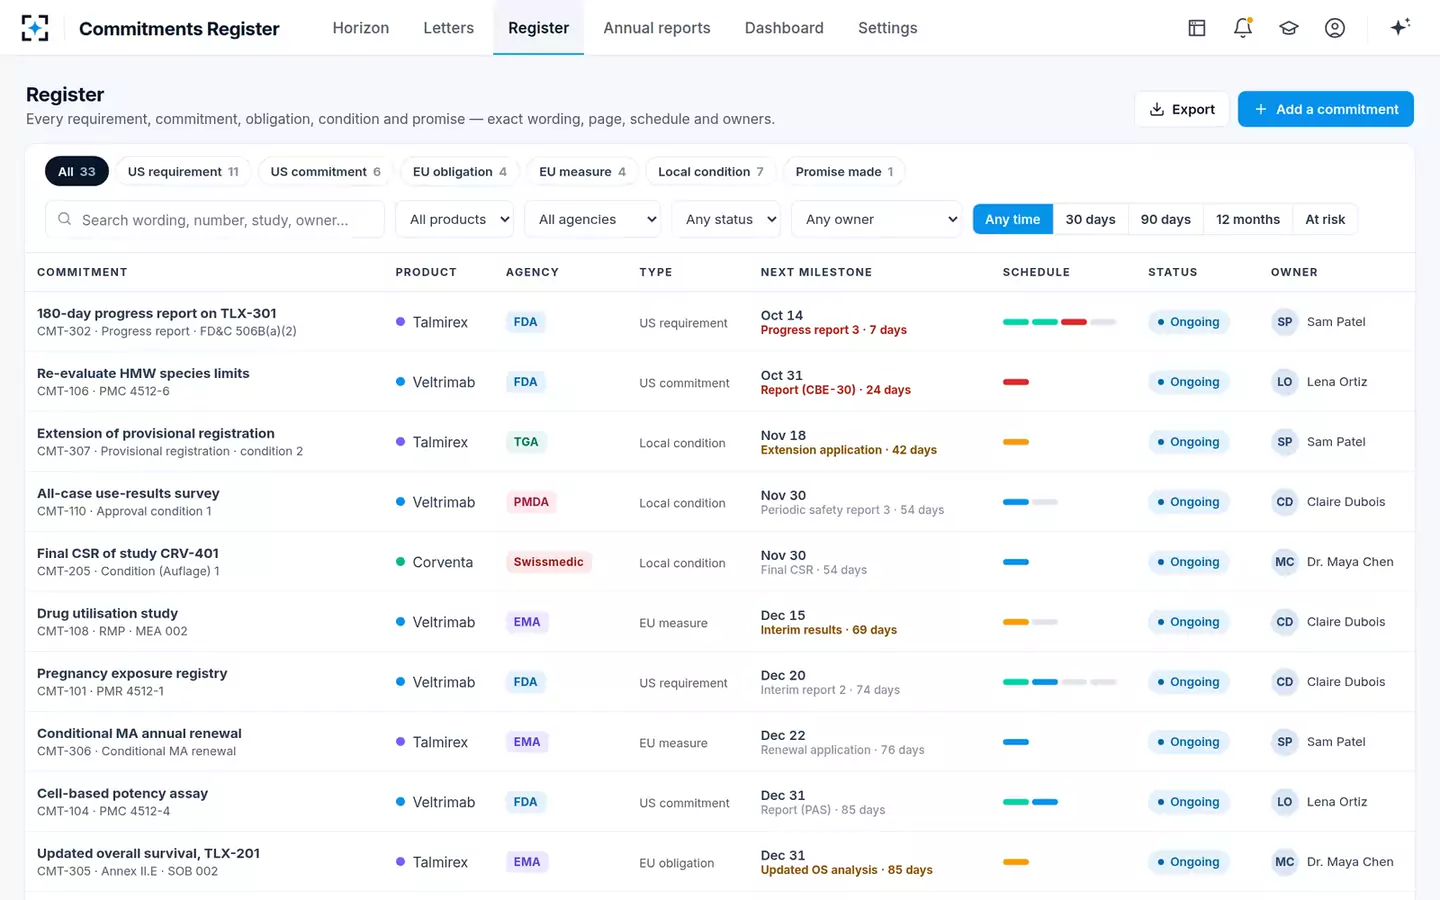Click the CD avatar in the CMT-110 row
This screenshot has height=900, width=1440.
1285,502
